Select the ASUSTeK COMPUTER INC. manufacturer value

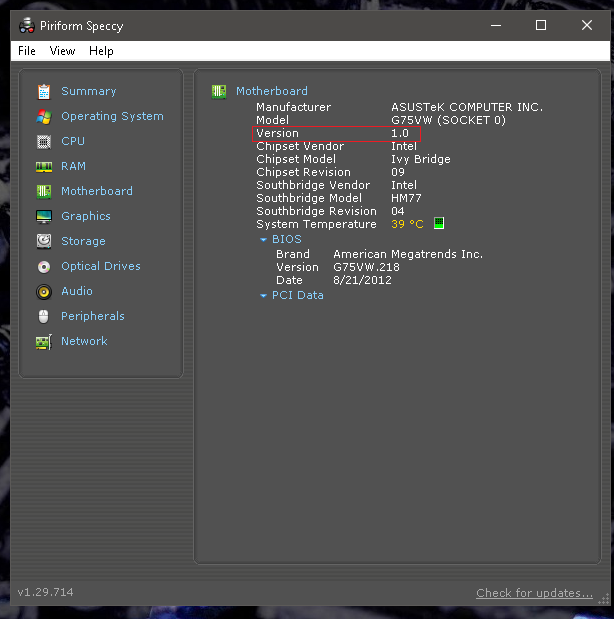click(x=467, y=107)
